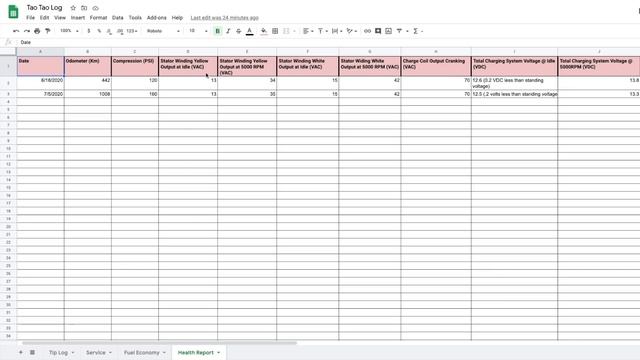Format as currency with dollar icon

pyautogui.click(x=89, y=31)
